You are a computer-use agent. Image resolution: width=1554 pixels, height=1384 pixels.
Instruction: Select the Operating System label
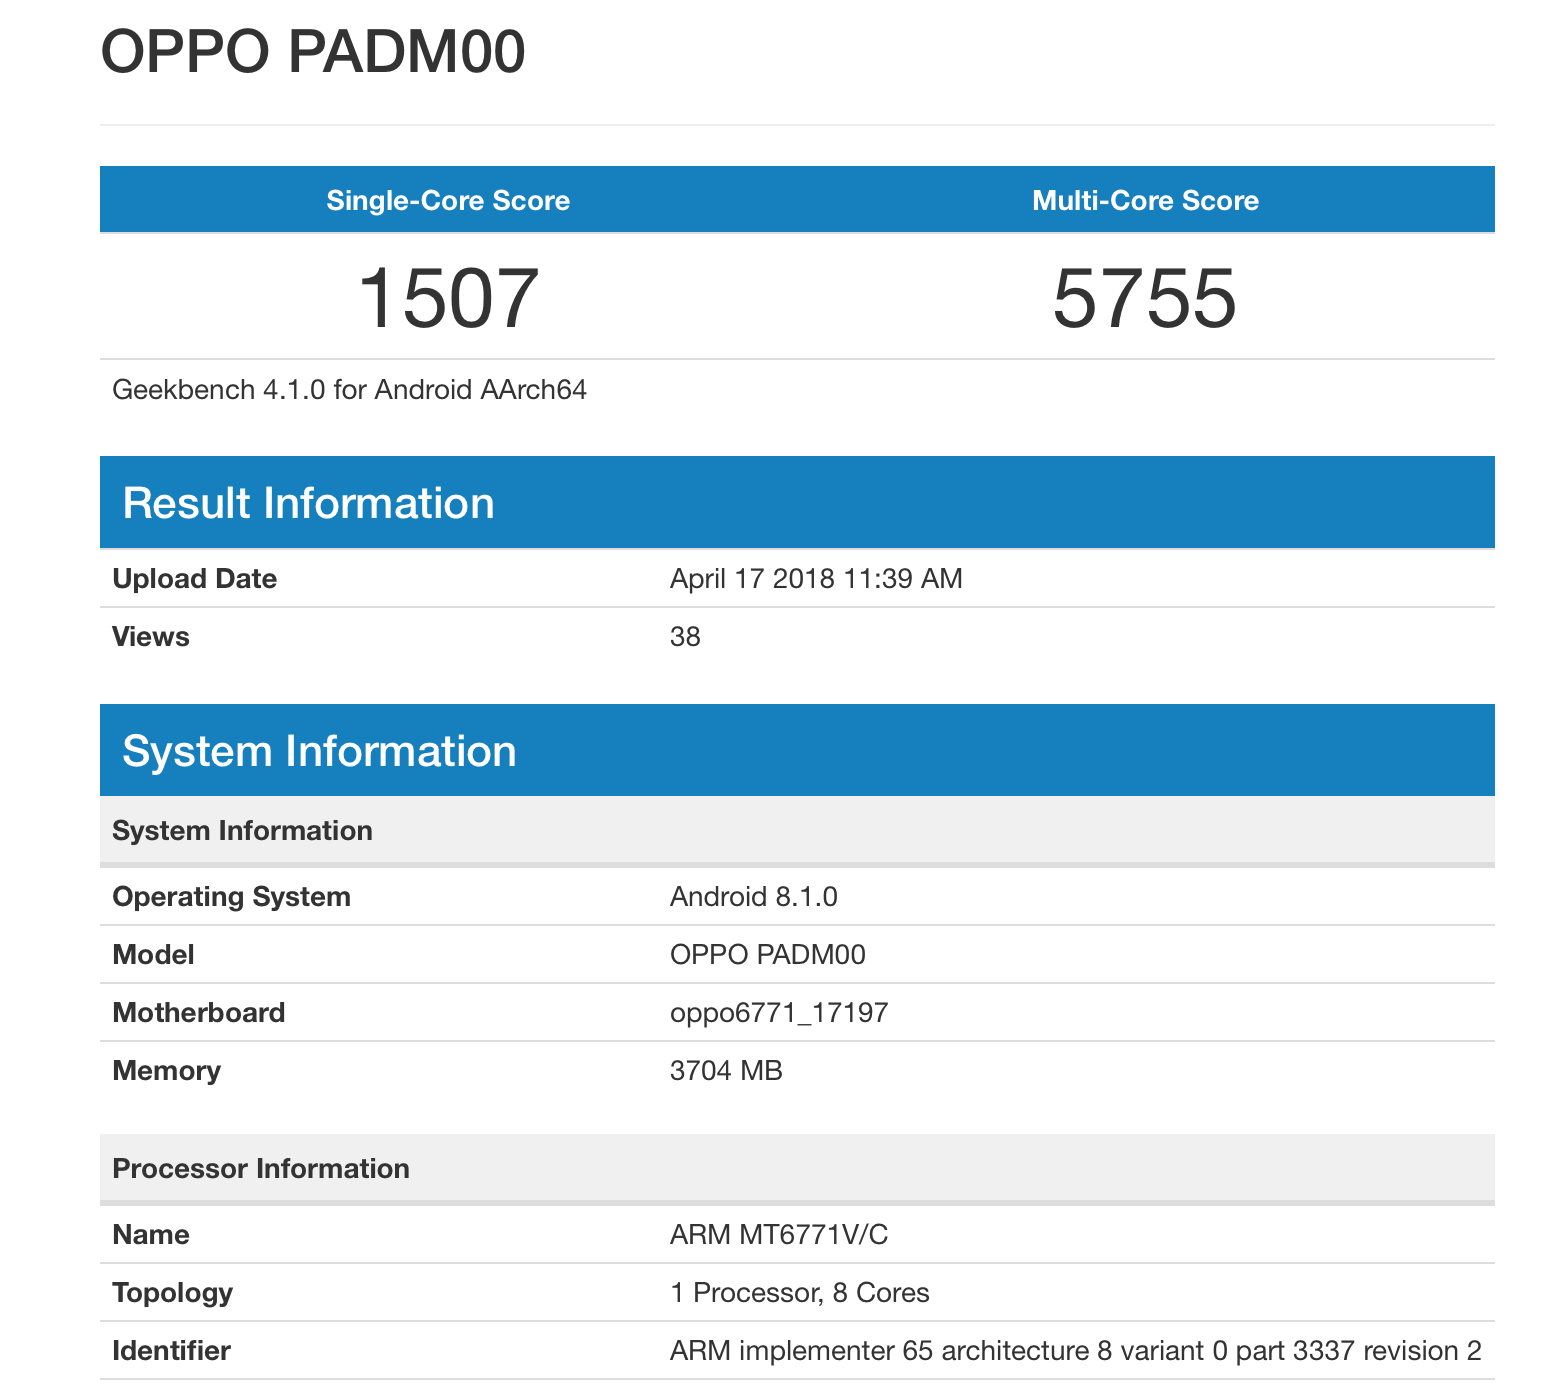click(231, 897)
